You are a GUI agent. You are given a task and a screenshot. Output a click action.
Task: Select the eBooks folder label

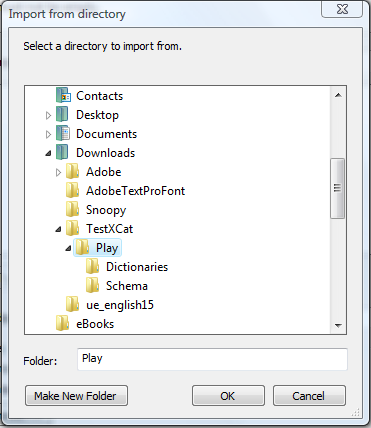point(95,324)
